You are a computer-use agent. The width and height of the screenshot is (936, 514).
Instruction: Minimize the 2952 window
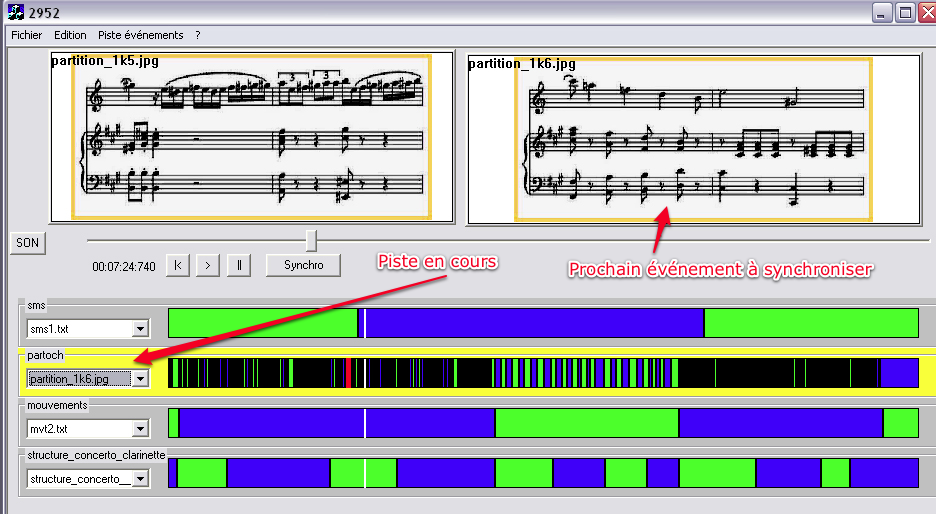tap(882, 13)
